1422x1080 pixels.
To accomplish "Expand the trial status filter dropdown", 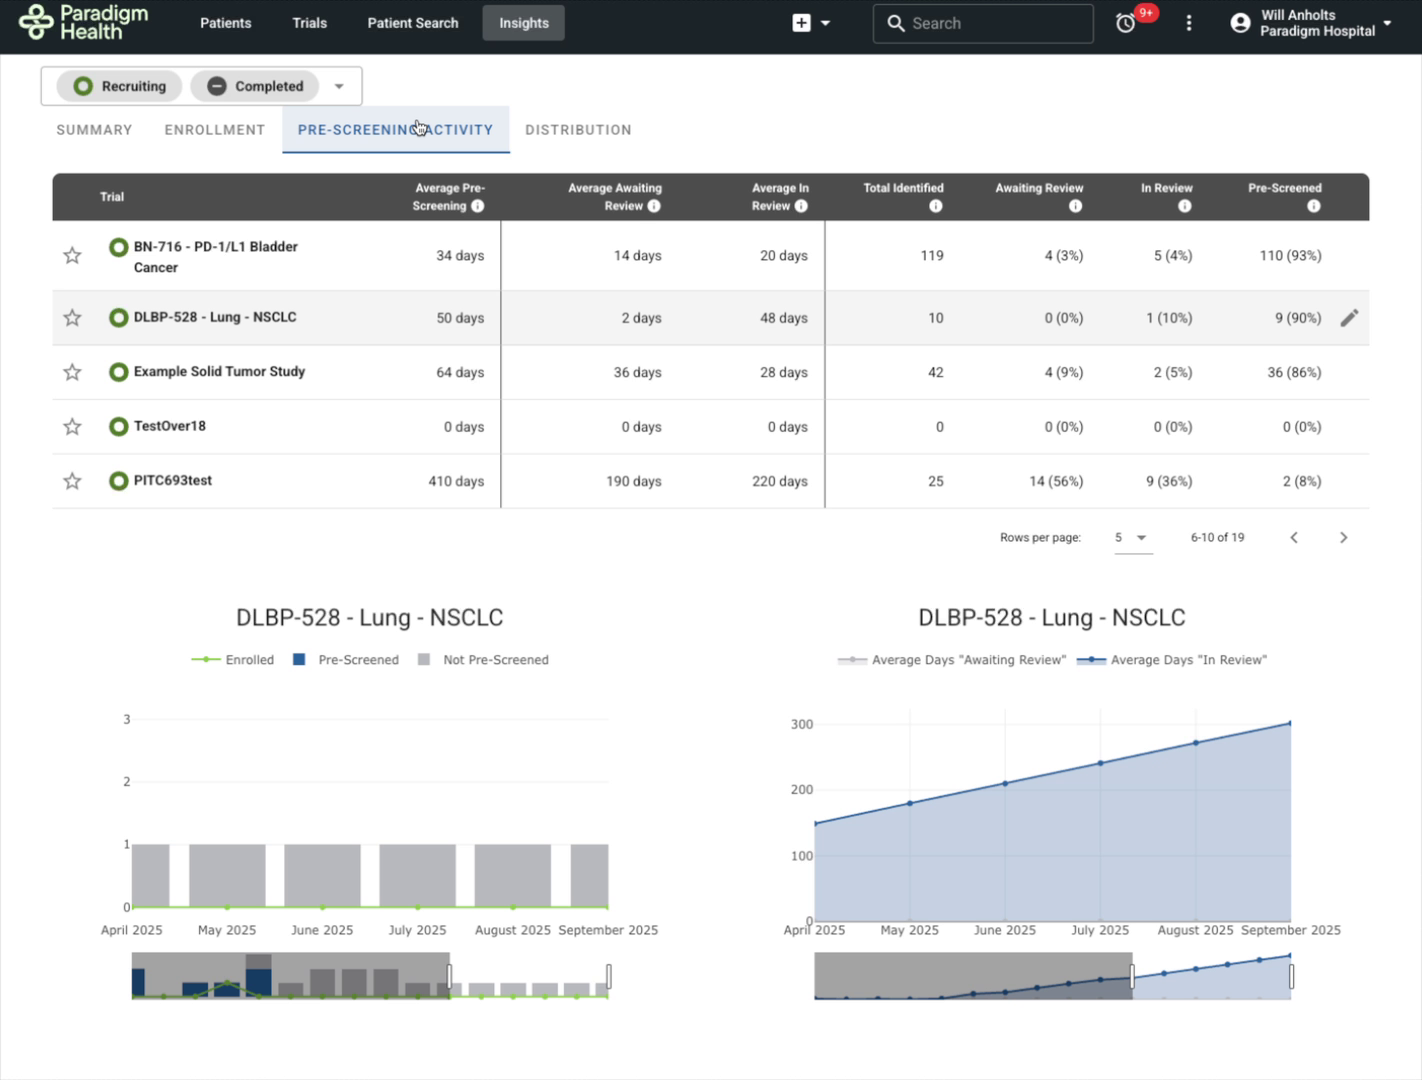I will 339,86.
